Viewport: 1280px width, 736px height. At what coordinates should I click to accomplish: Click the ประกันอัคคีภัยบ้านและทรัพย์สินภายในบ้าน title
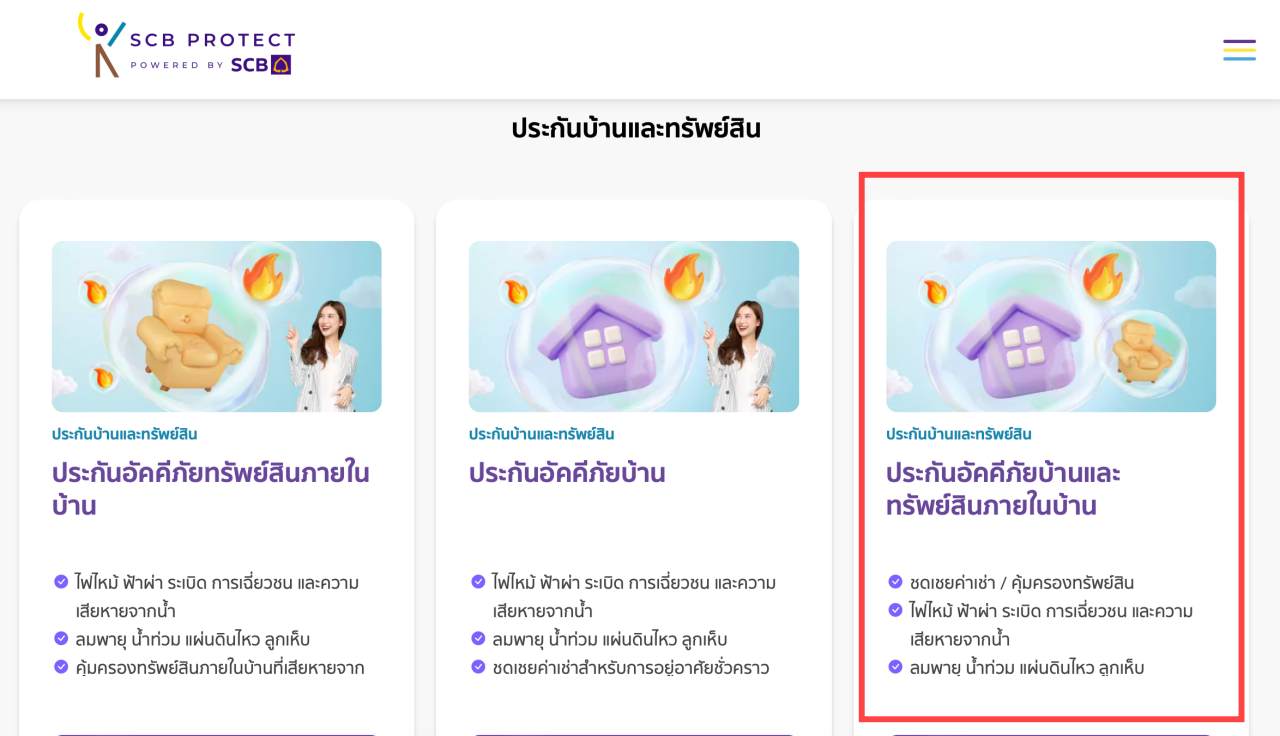1003,489
